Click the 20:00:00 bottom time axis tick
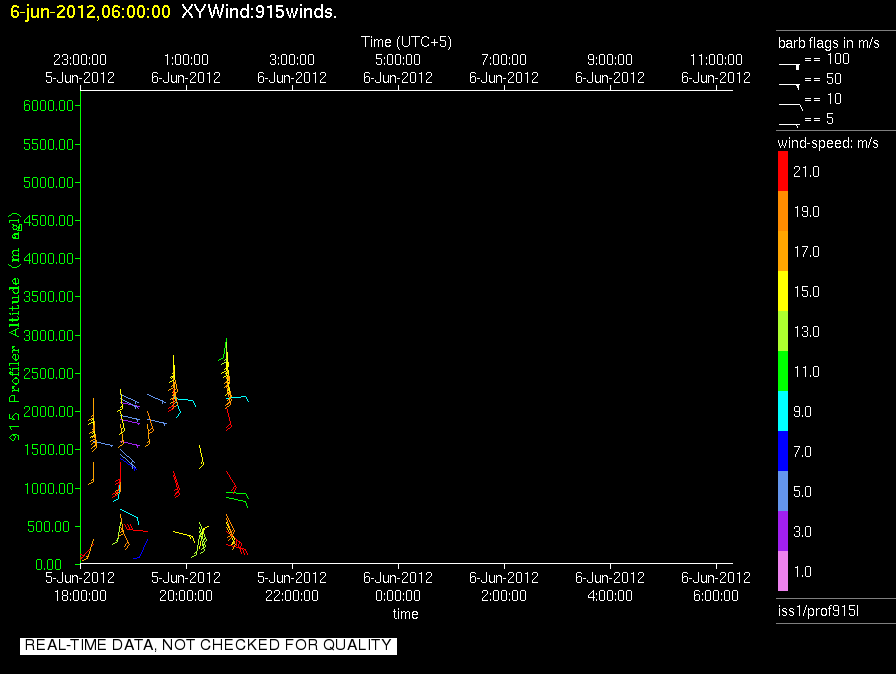This screenshot has height=674, width=896. point(186,595)
